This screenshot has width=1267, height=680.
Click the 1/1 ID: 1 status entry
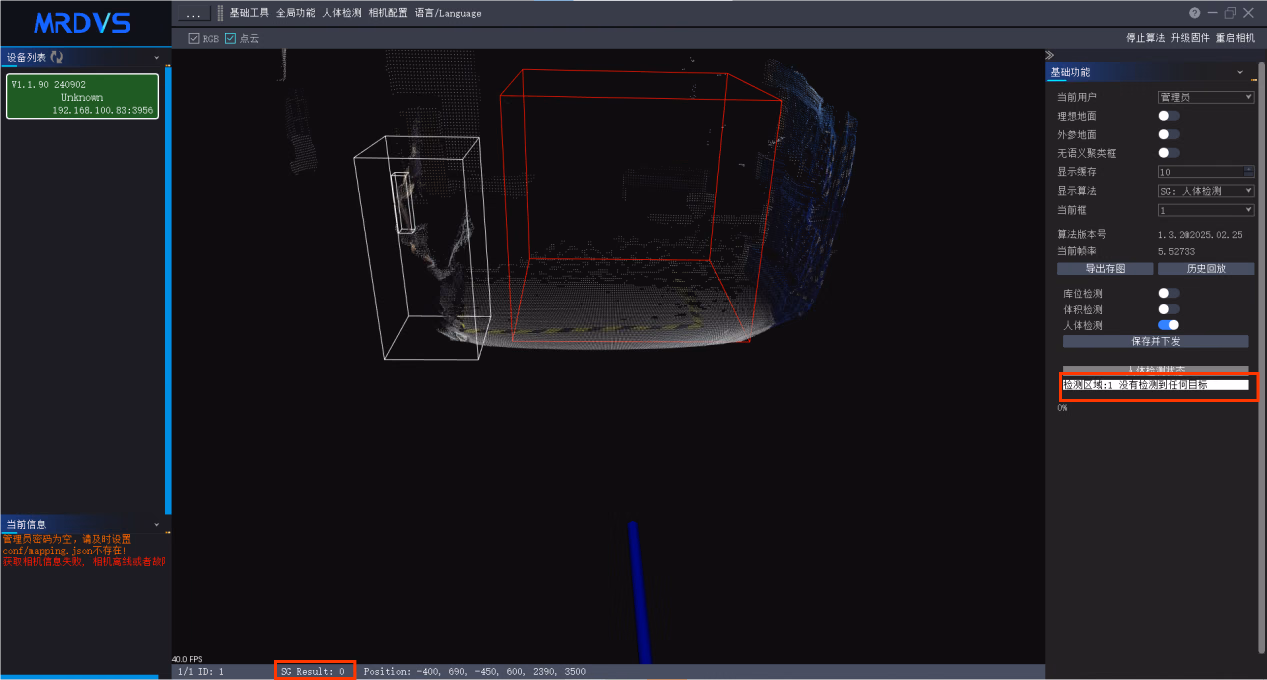click(200, 672)
